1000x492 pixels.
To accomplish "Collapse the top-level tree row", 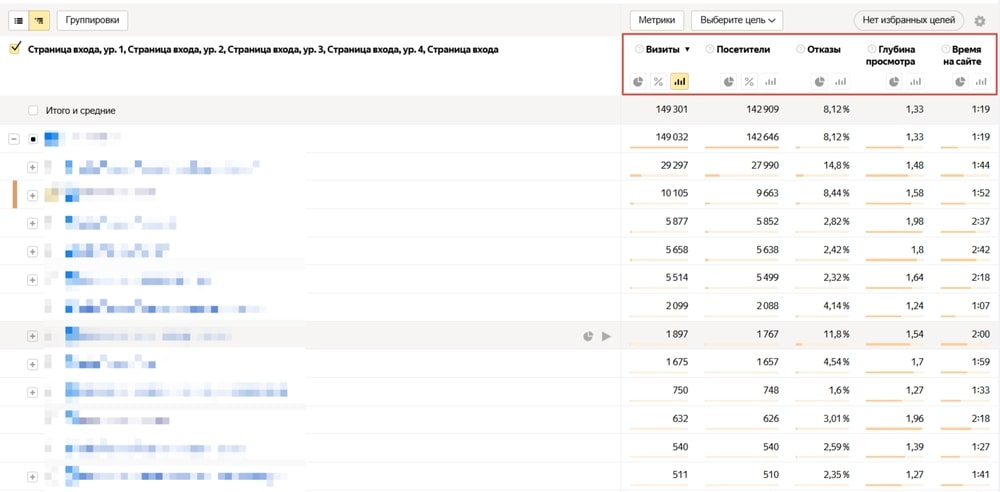I will pos(14,138).
